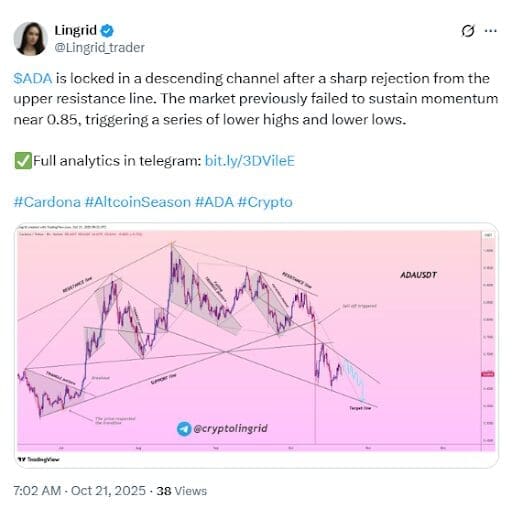512x508 pixels.
Task: Enlarge the ADAUSDT chart image
Action: (x=256, y=345)
